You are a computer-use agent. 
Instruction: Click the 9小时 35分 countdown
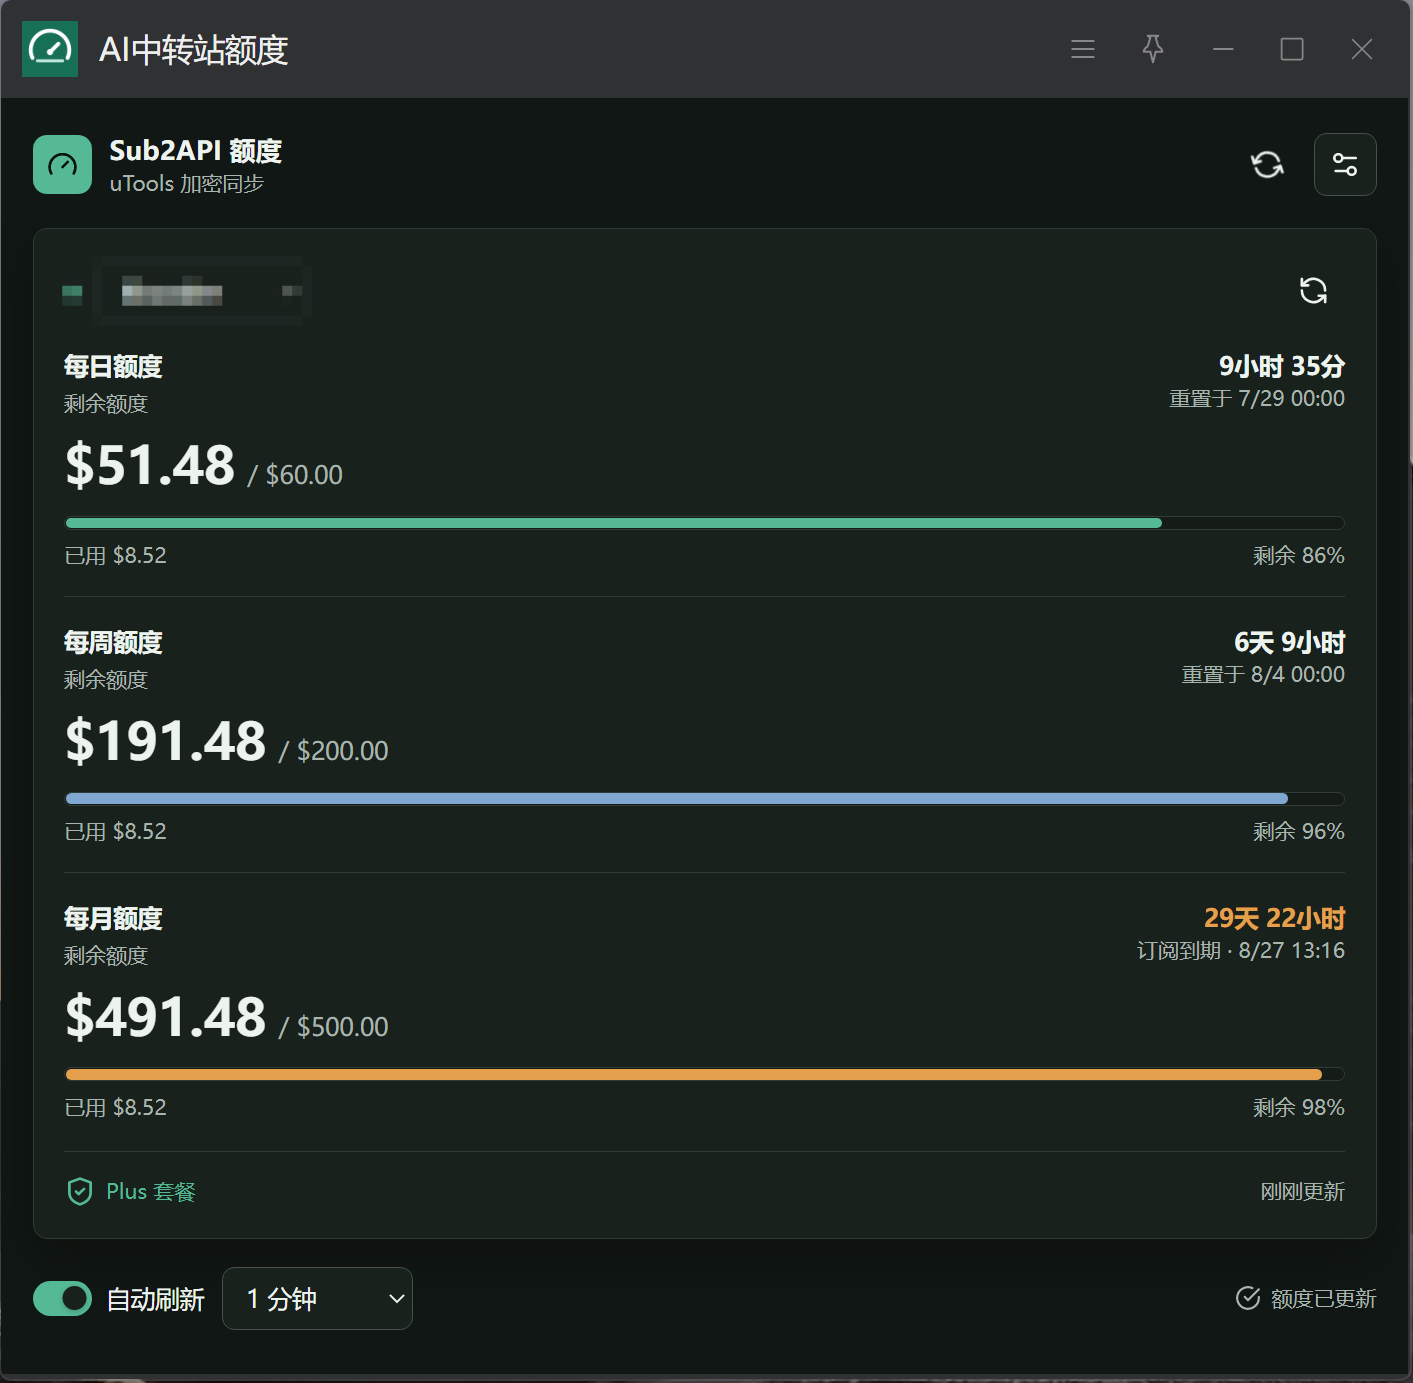point(1282,366)
